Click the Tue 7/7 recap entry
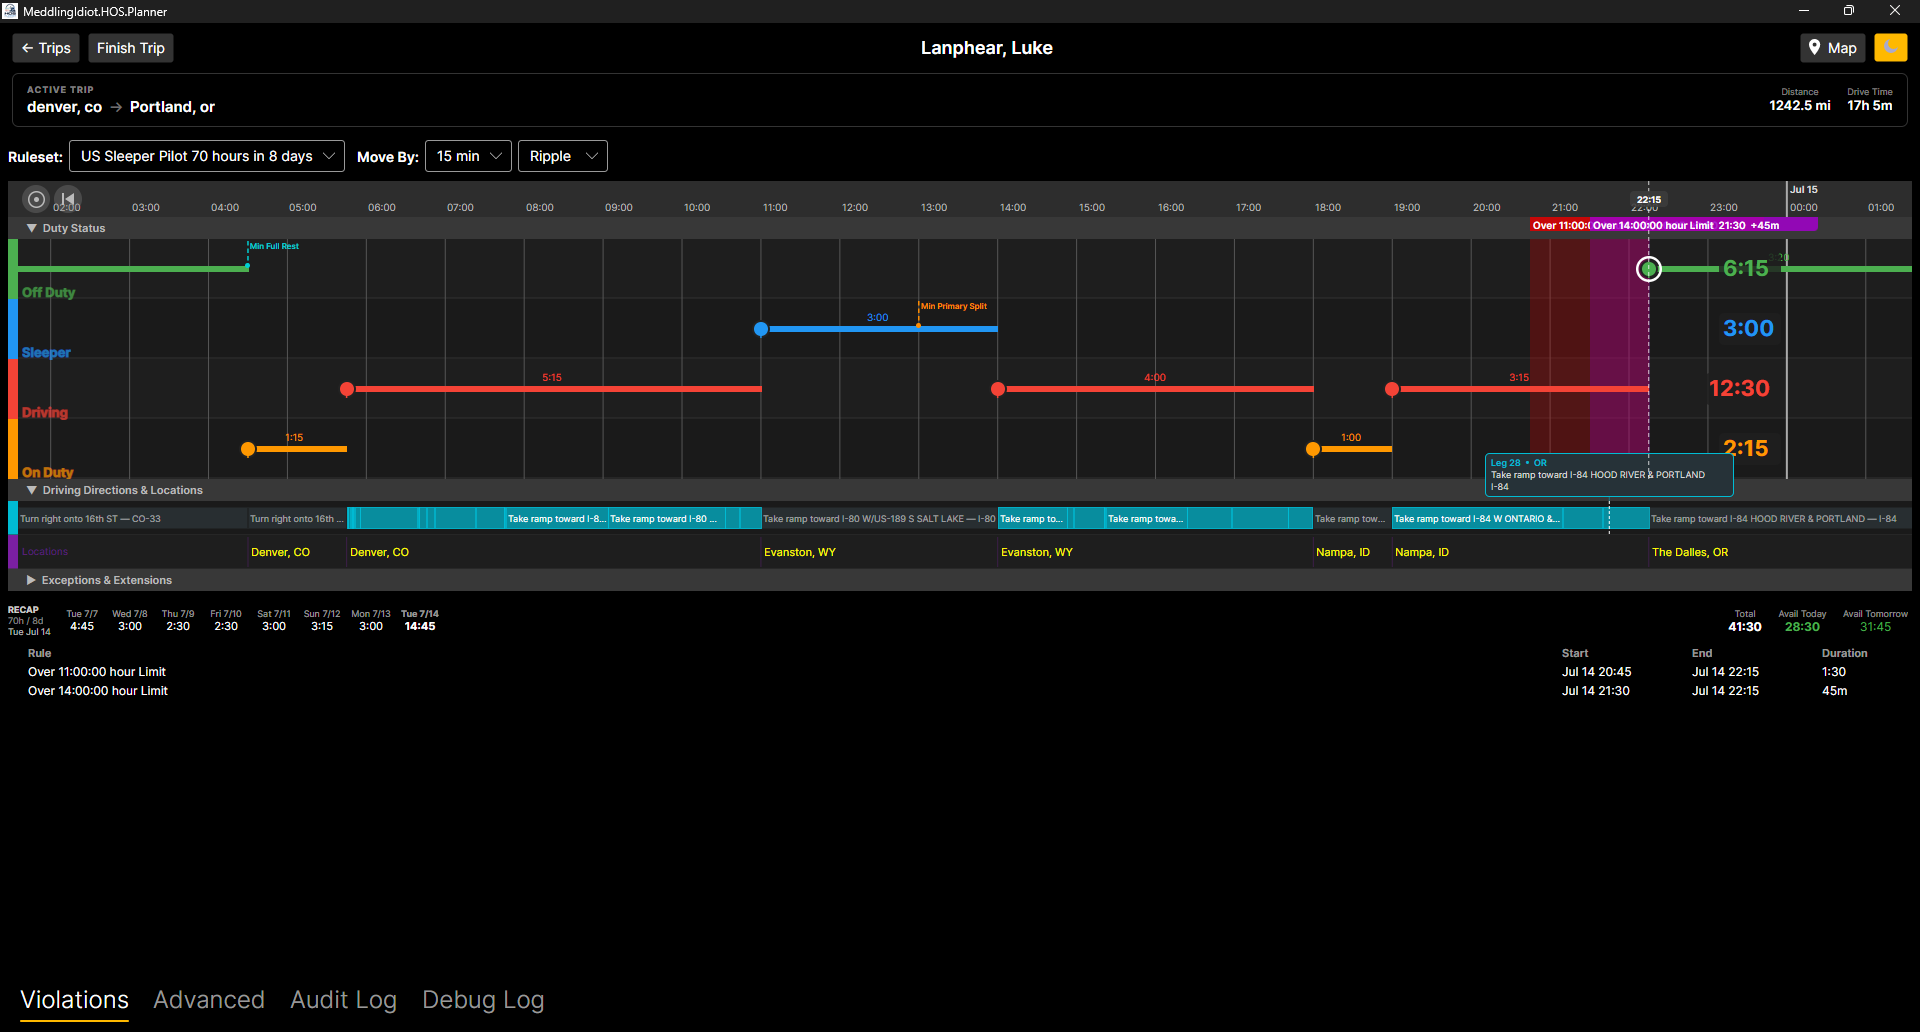This screenshot has width=1920, height=1032. pyautogui.click(x=82, y=620)
